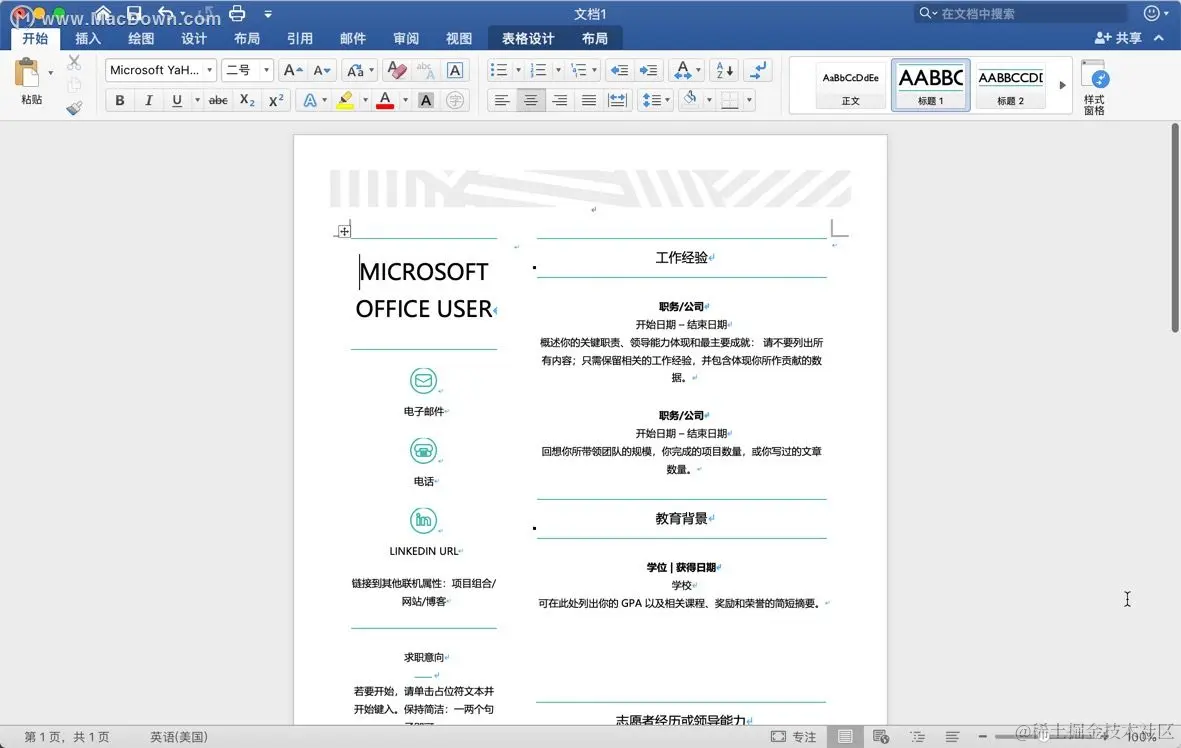This screenshot has width=1181, height=748.
Task: Open the feedback smiley icon
Action: (x=1152, y=14)
